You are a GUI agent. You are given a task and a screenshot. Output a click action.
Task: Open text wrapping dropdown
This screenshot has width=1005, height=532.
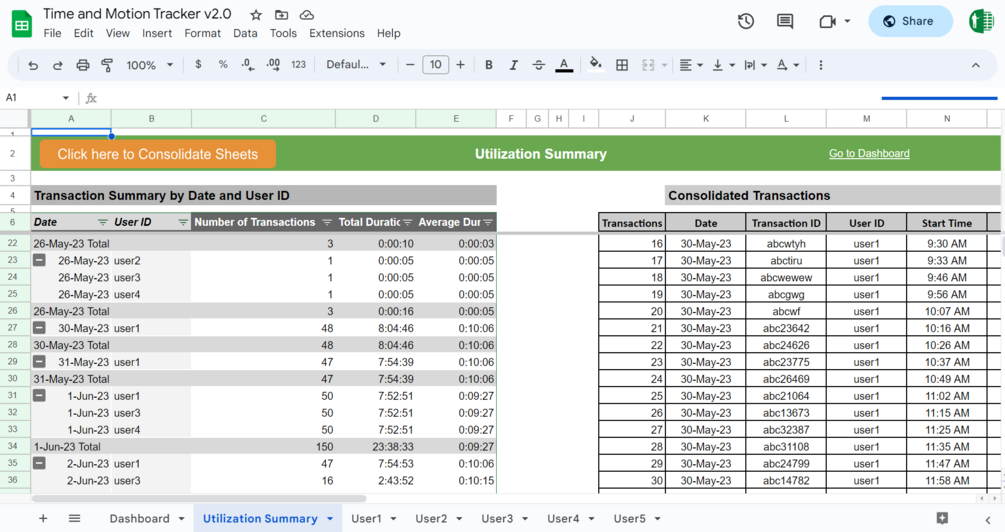pyautogui.click(x=755, y=65)
